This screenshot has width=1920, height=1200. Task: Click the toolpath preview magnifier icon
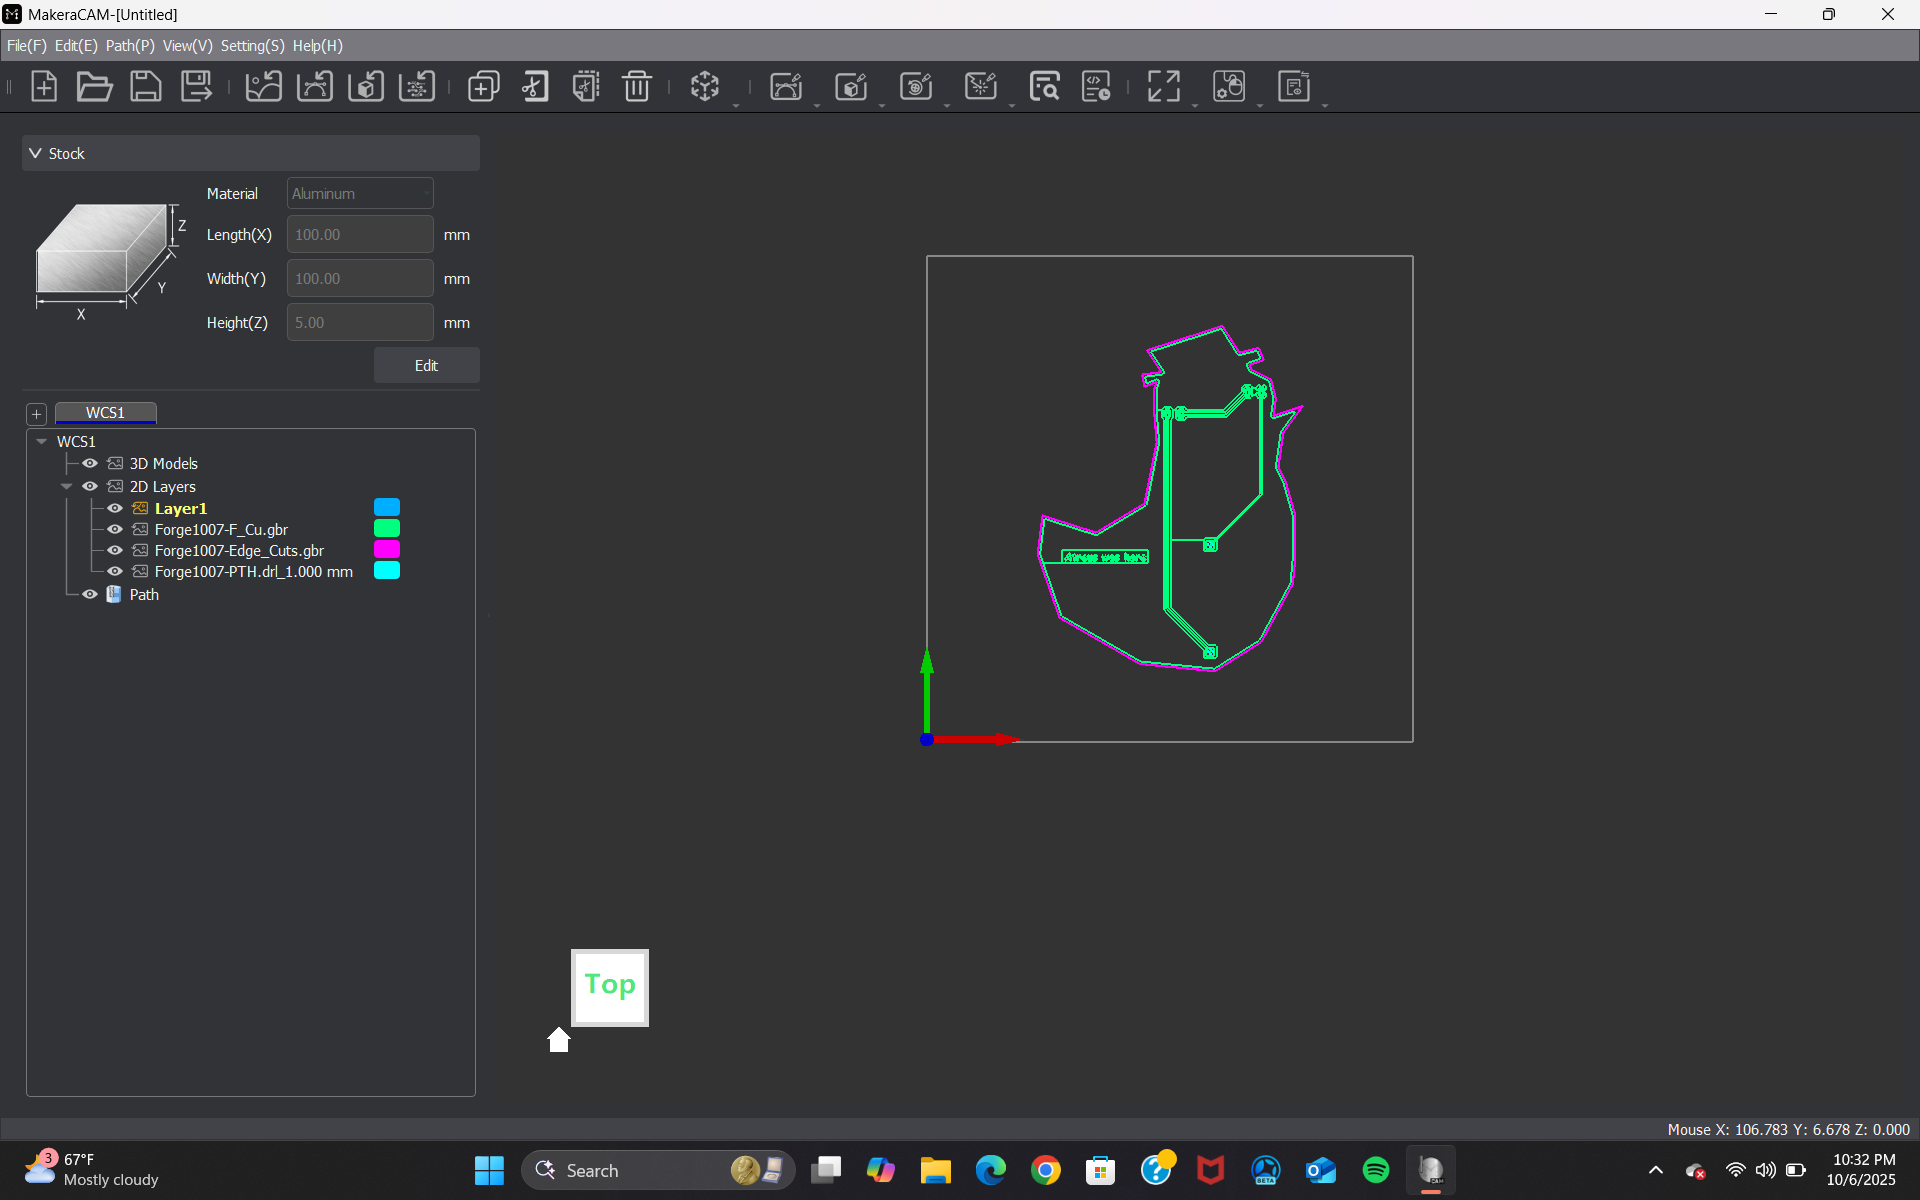click(1044, 87)
